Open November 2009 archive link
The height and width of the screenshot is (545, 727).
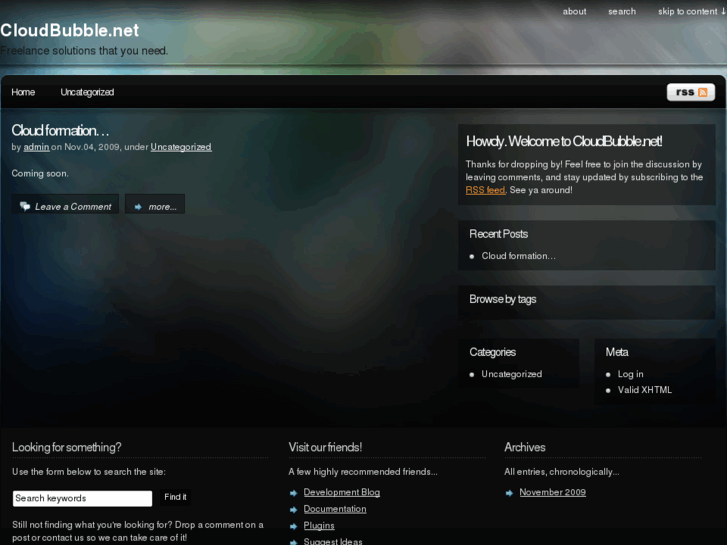[x=553, y=492]
